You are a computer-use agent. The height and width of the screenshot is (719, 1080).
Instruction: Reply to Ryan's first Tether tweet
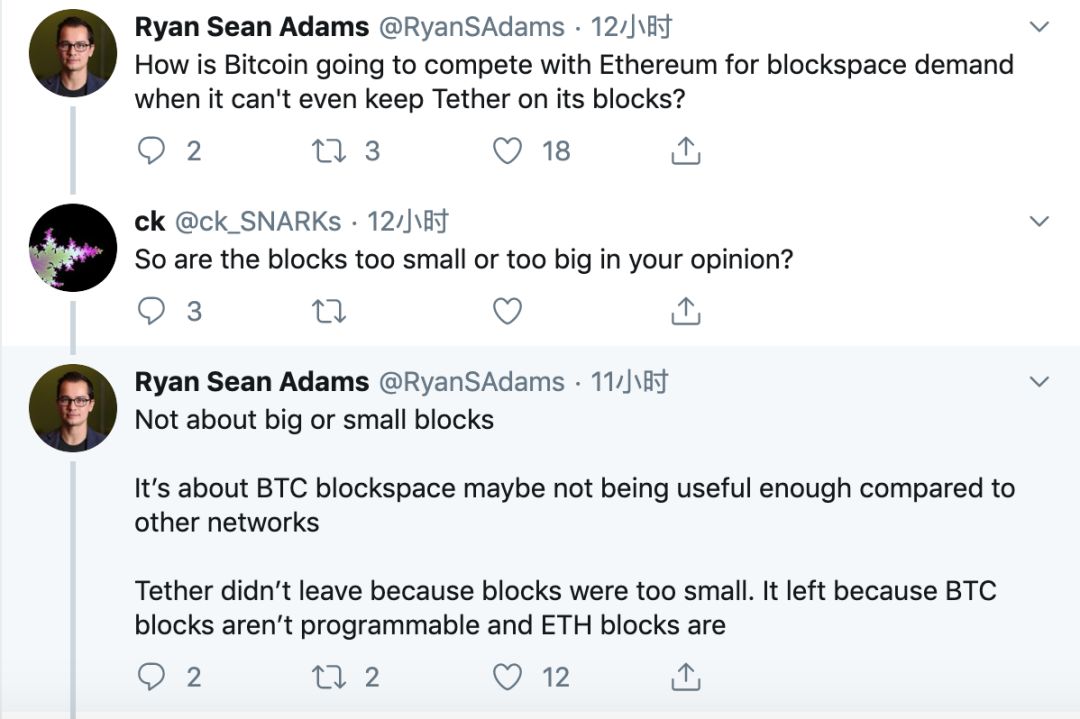[151, 151]
